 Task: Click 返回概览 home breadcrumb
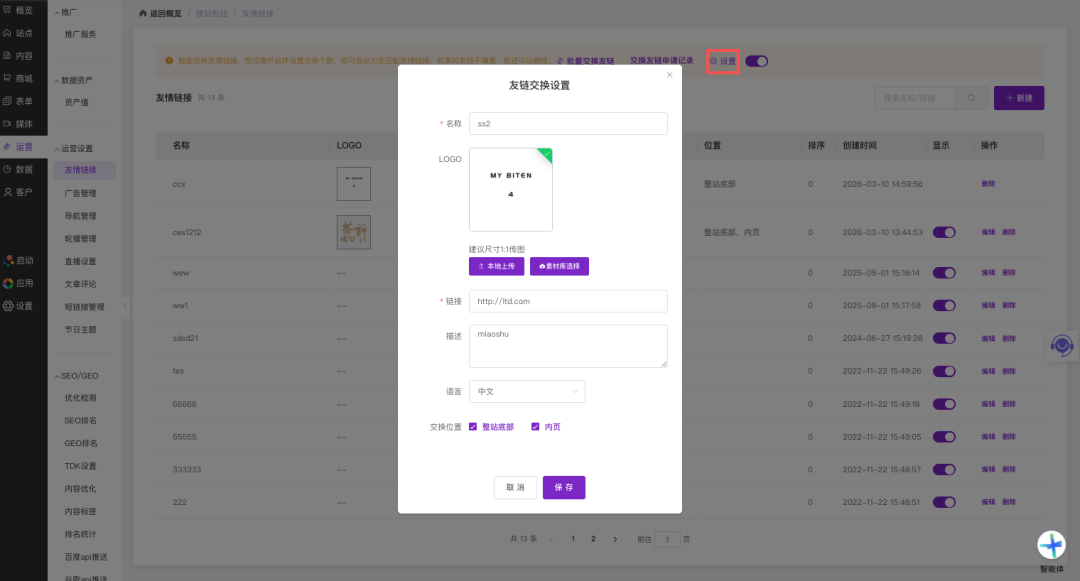point(160,14)
